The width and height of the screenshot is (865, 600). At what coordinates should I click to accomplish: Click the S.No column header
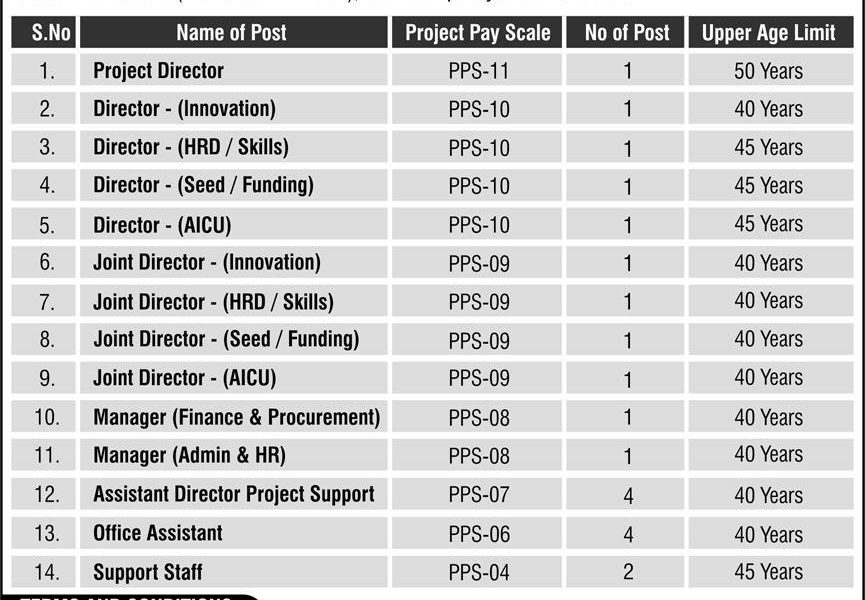tap(45, 32)
